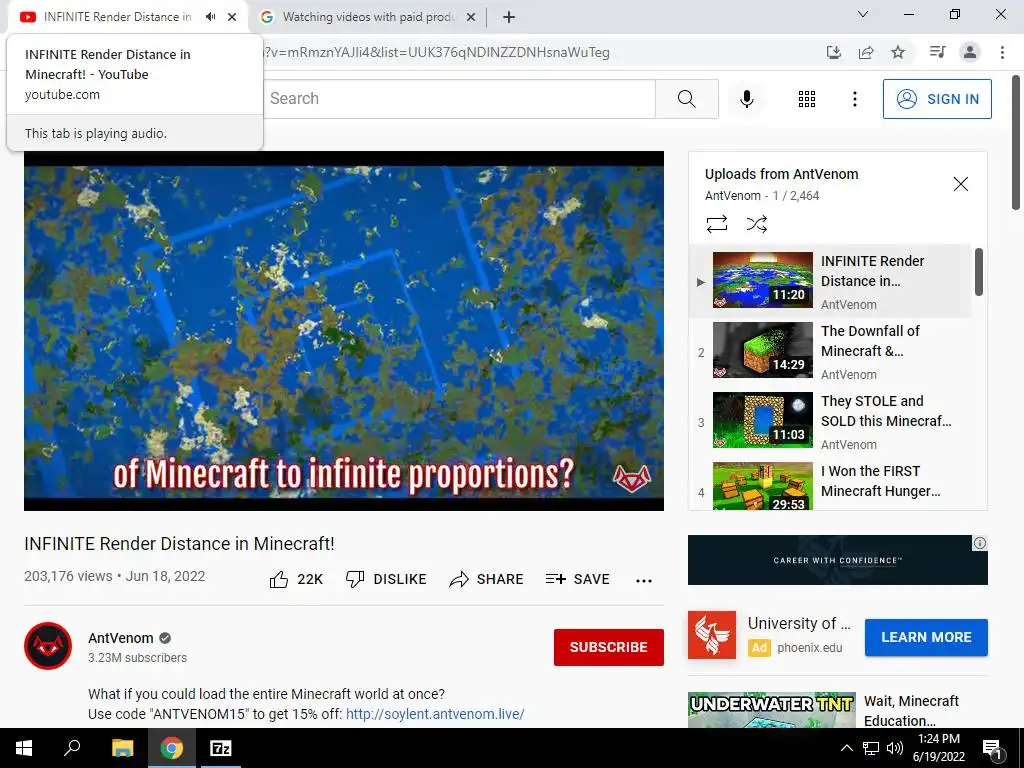
Task: Click the video player area
Action: (344, 331)
